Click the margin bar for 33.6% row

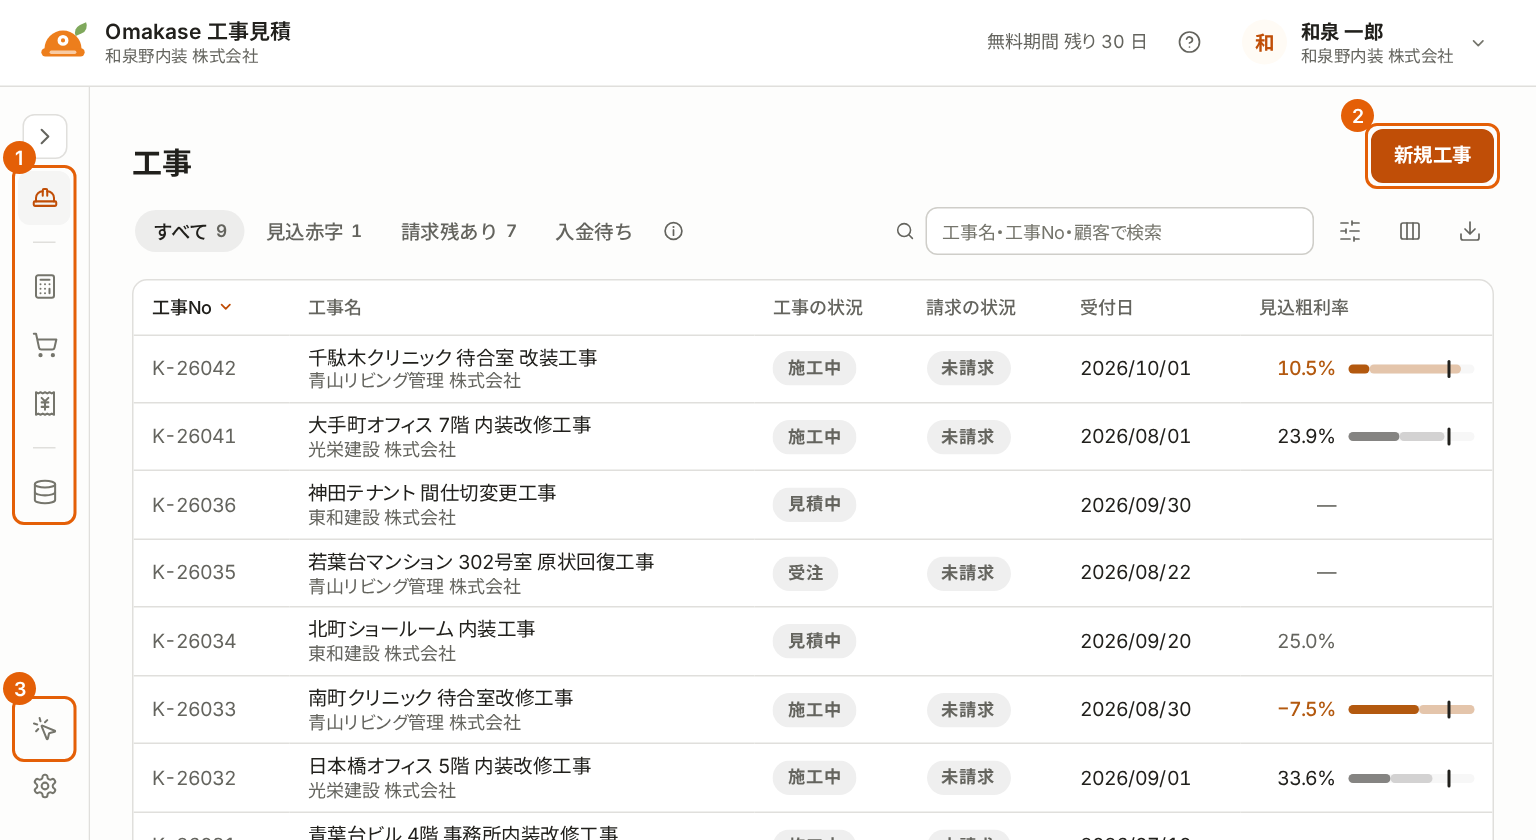(x=1411, y=778)
